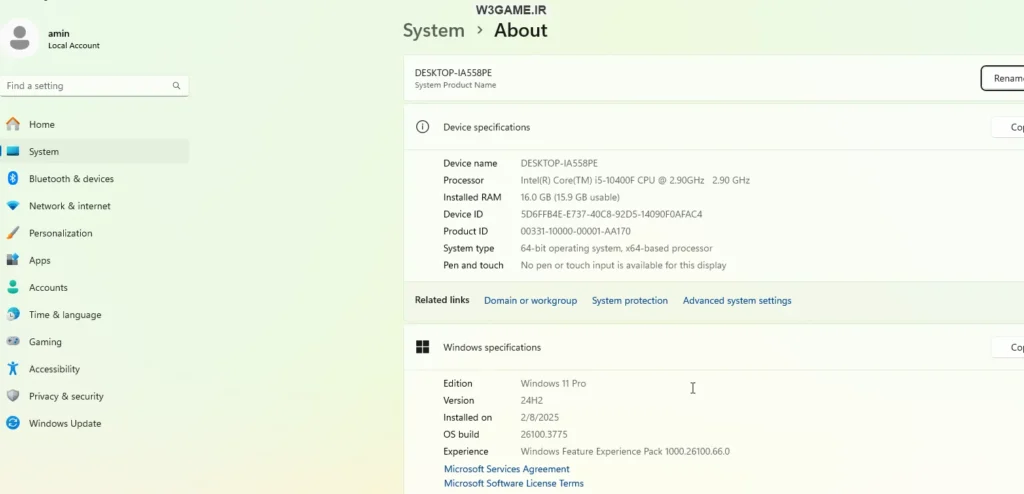Copy device specifications button
Screen dimensions: 1024x494
click(x=1008, y=127)
